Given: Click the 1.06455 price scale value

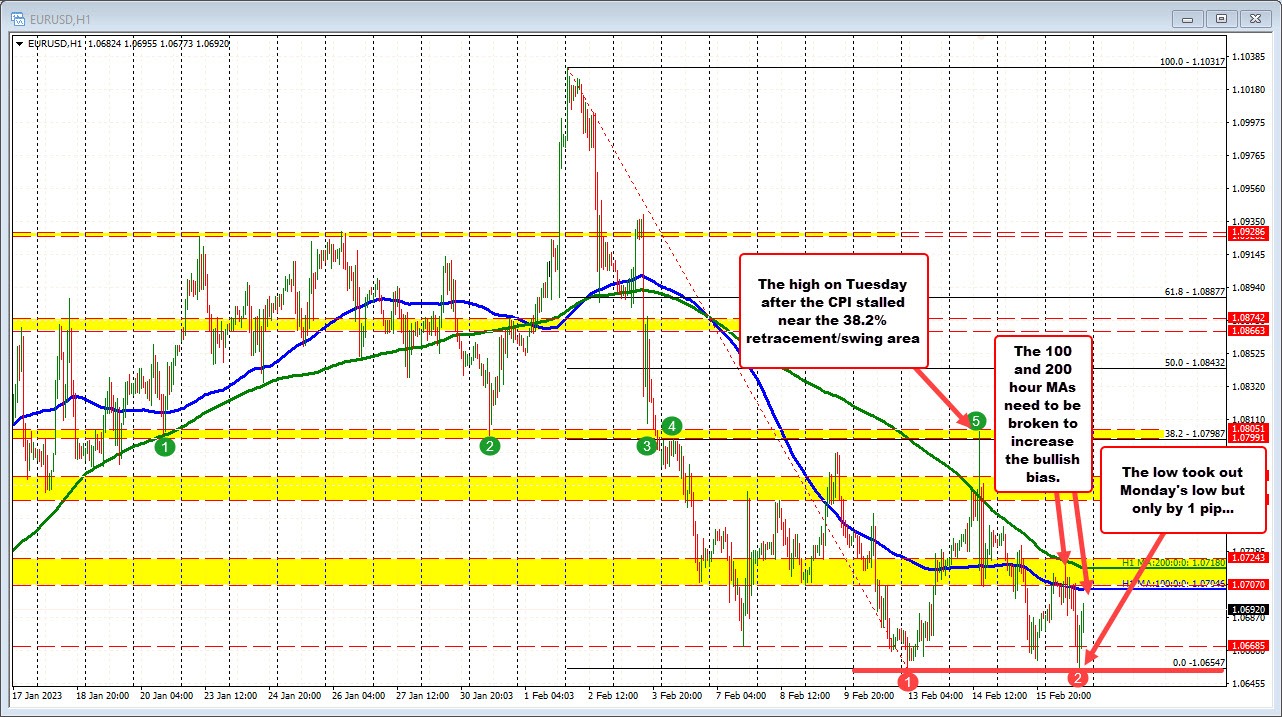Looking at the screenshot, I should 1251,684.
